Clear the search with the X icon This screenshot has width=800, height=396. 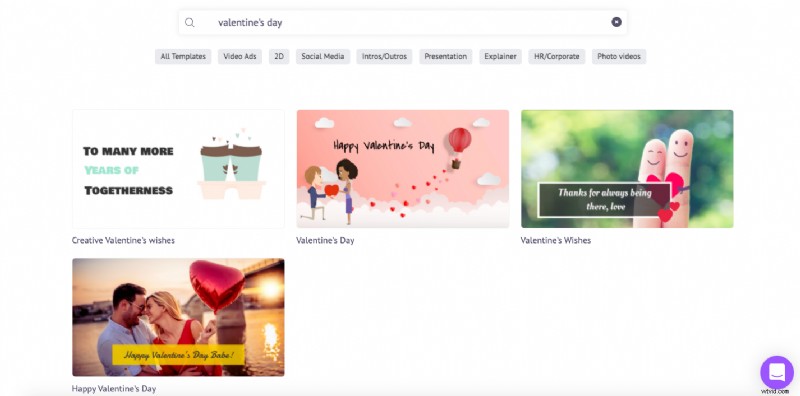coord(616,22)
